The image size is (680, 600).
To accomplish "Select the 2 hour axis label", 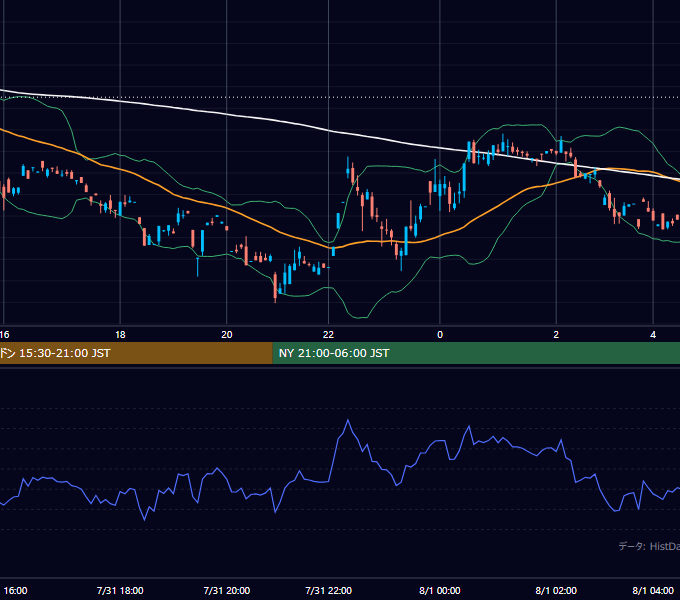I will pos(556,335).
